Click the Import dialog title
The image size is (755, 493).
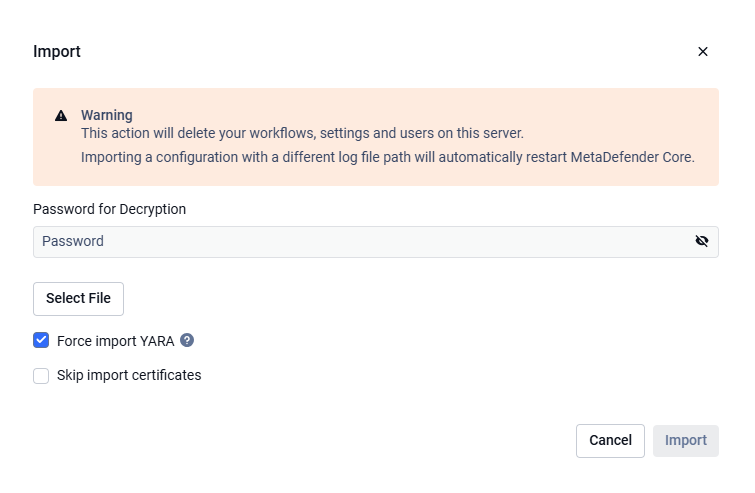point(57,52)
